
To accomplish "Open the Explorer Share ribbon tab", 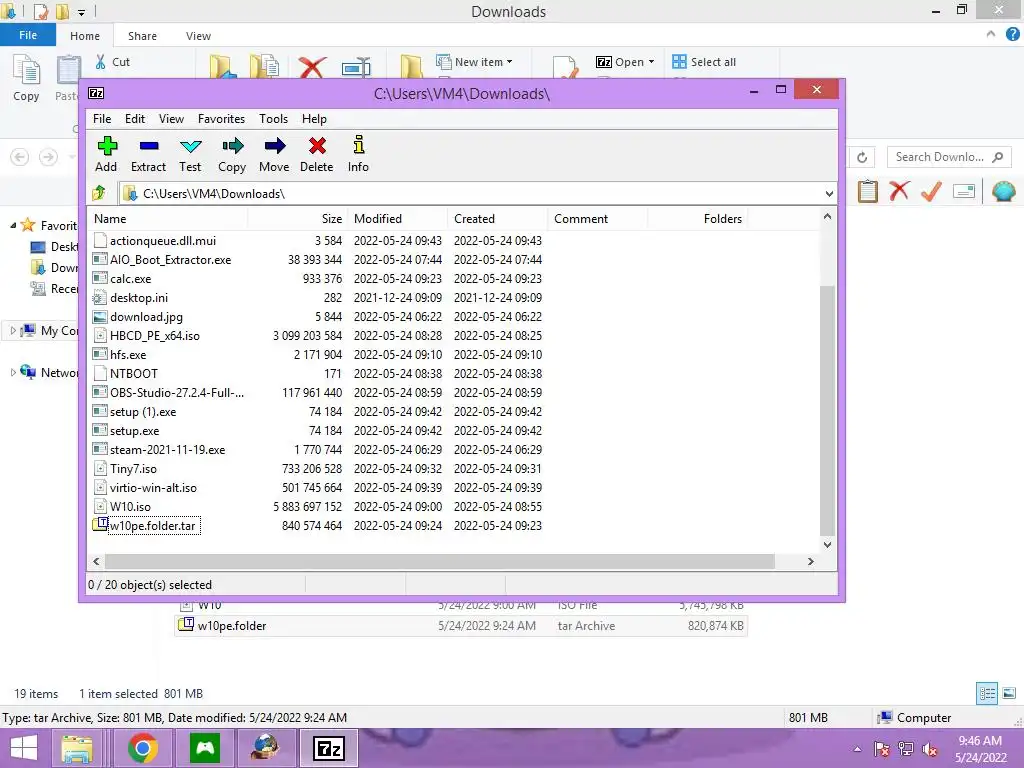I will click(x=142, y=36).
